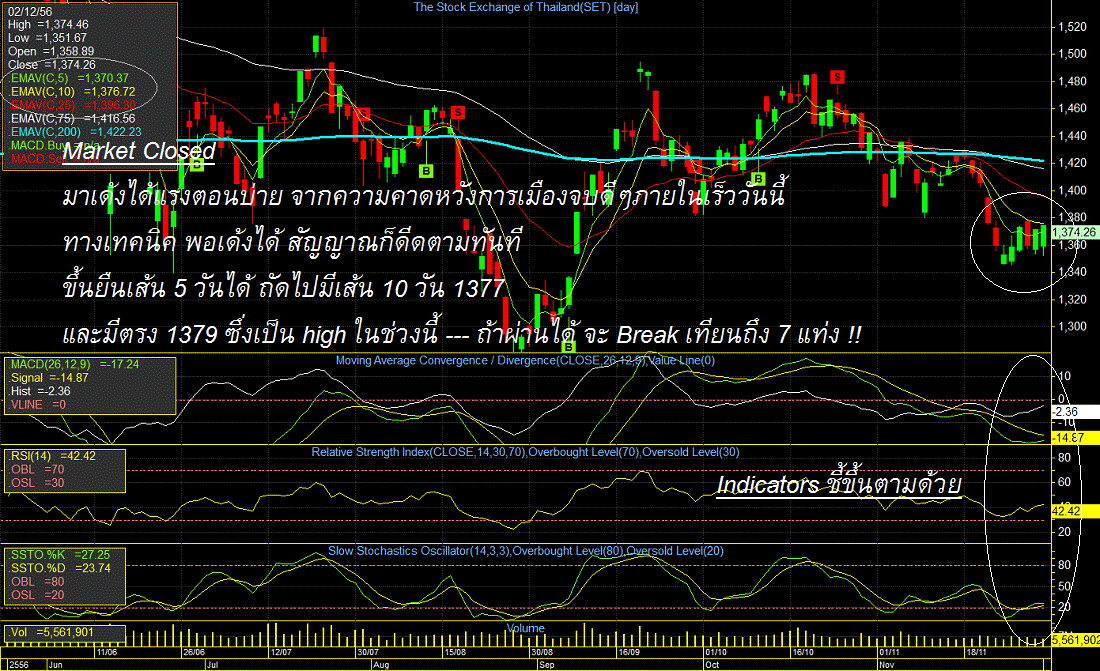Click the green B buy marker near 01/10
Image resolution: width=1100 pixels, height=671 pixels.
tap(758, 178)
